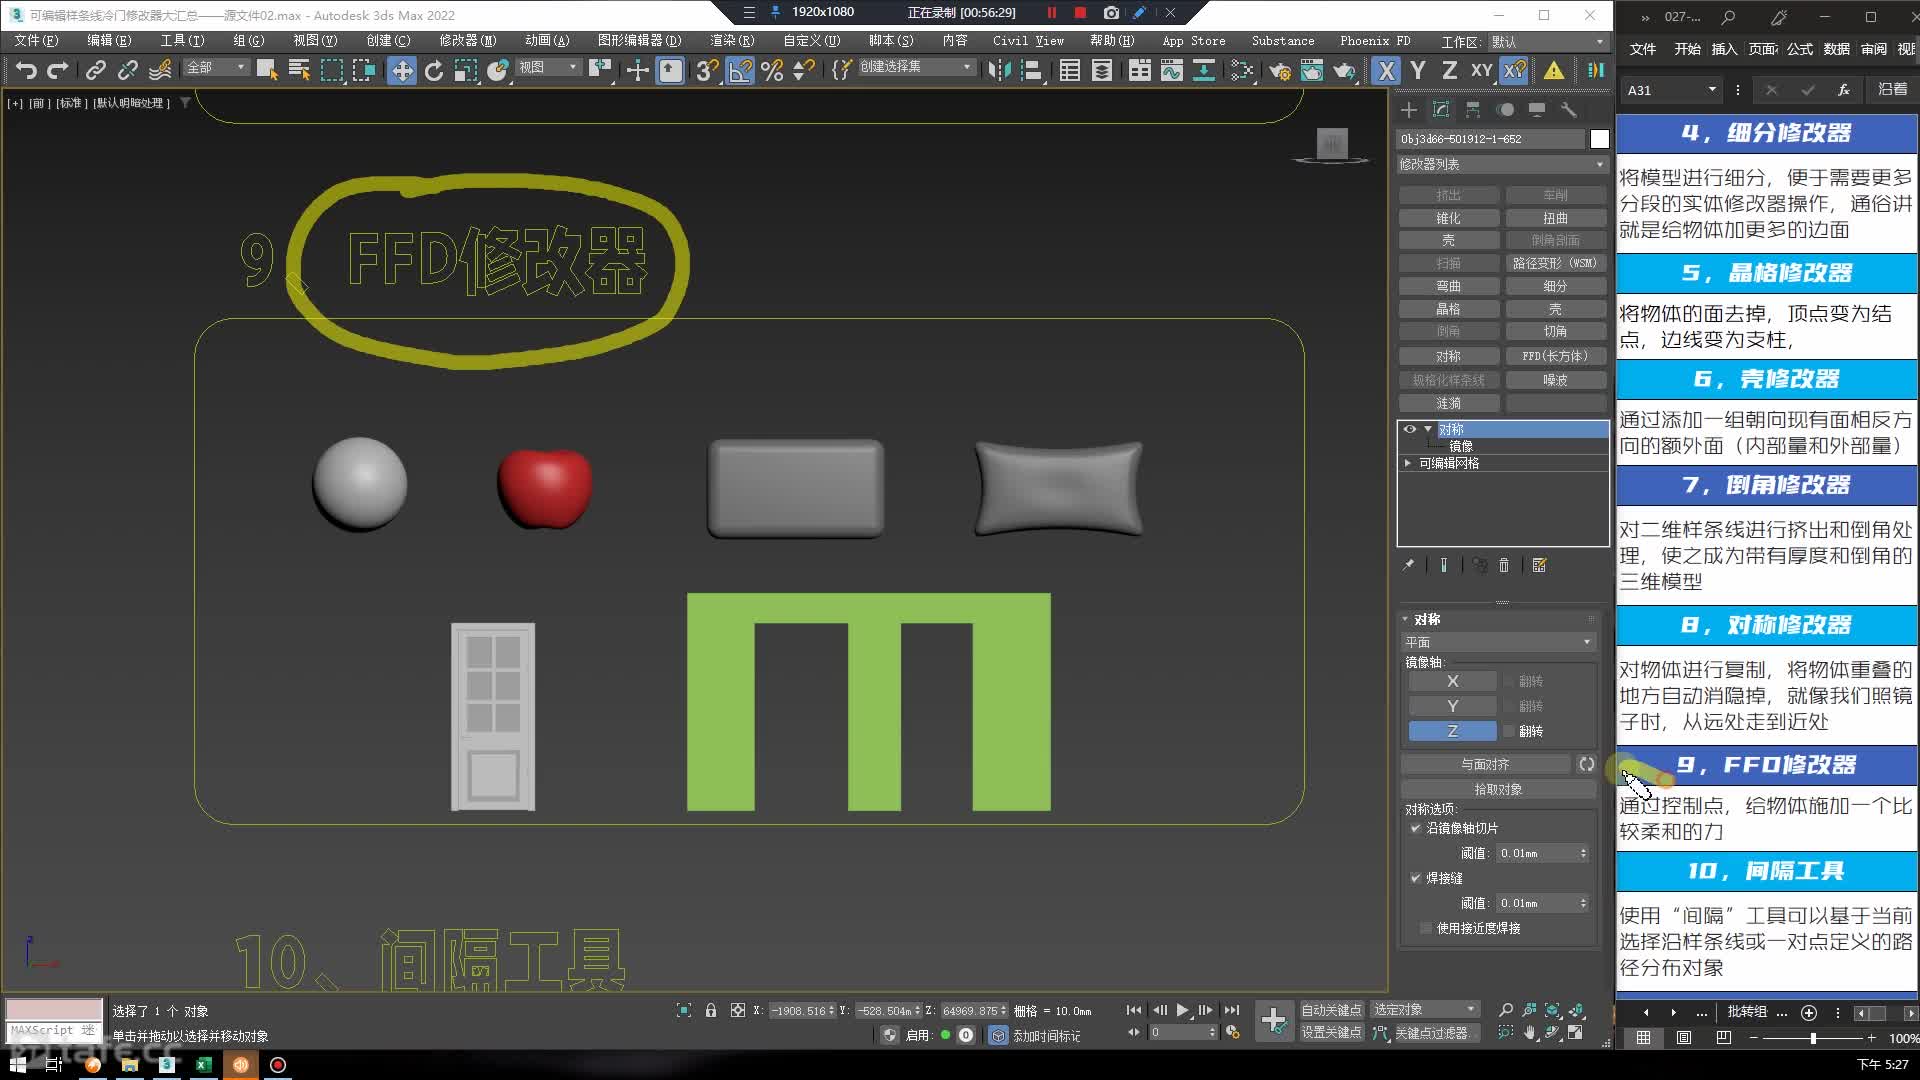Screen dimensions: 1920x1080
Task: Click the Mirror tool icon
Action: click(998, 70)
